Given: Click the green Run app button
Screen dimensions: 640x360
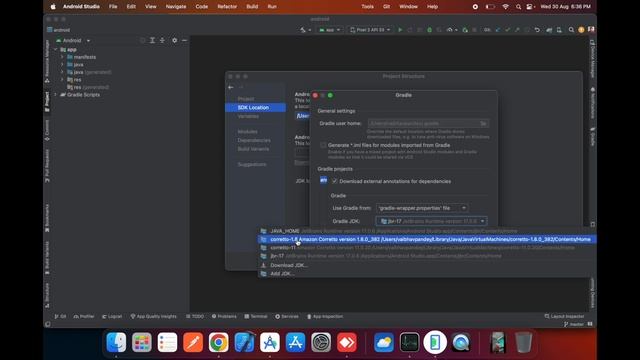Looking at the screenshot, I should [x=400, y=30].
